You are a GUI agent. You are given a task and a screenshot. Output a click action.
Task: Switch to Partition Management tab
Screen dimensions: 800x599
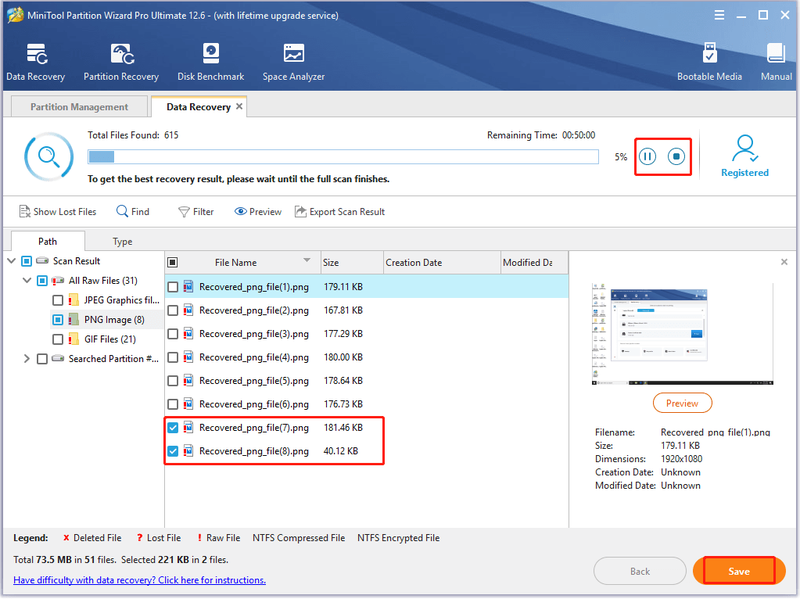point(79,107)
